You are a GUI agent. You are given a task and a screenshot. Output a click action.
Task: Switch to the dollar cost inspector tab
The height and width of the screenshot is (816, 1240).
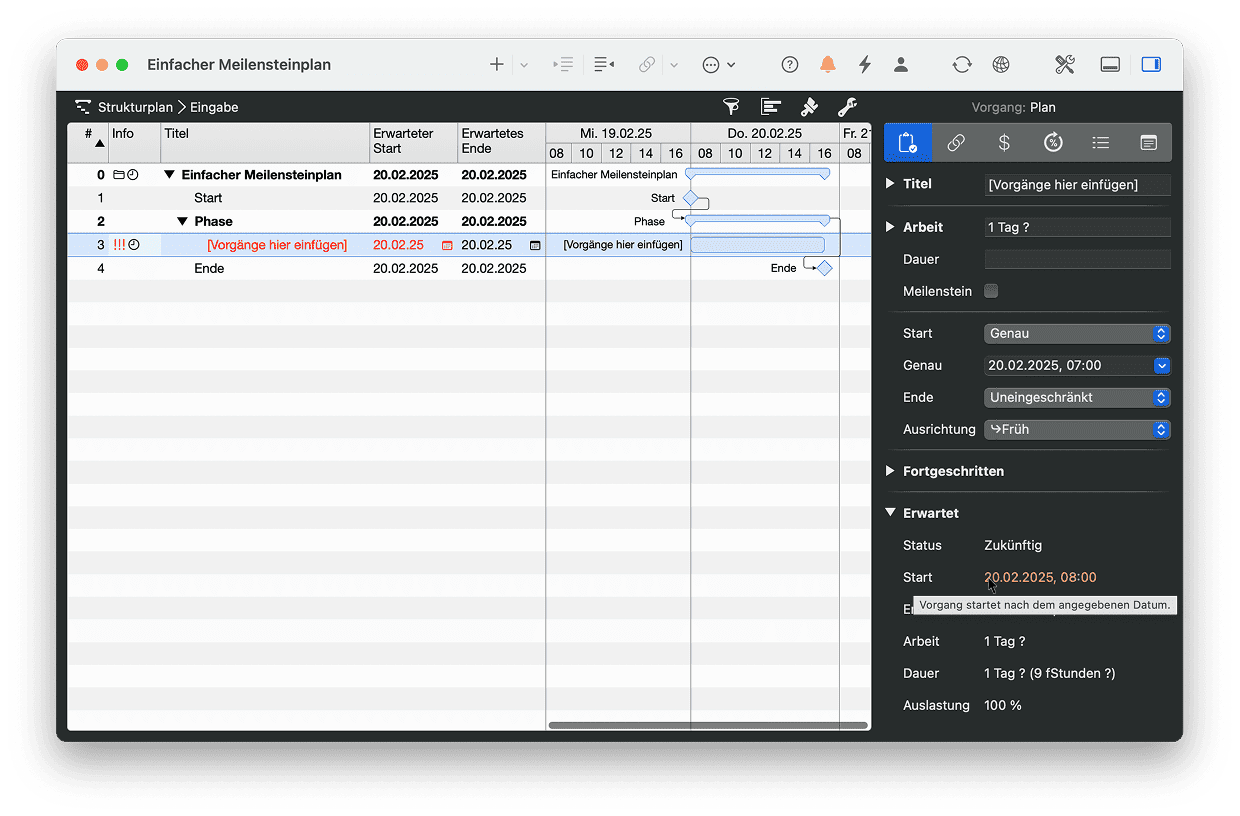1004,143
